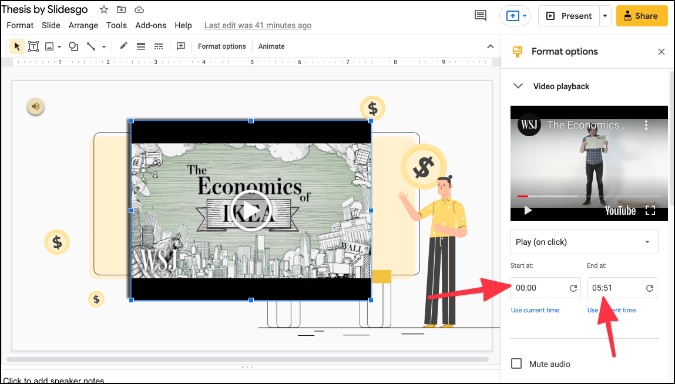Open the insert image dropdown arrow

coord(59,46)
